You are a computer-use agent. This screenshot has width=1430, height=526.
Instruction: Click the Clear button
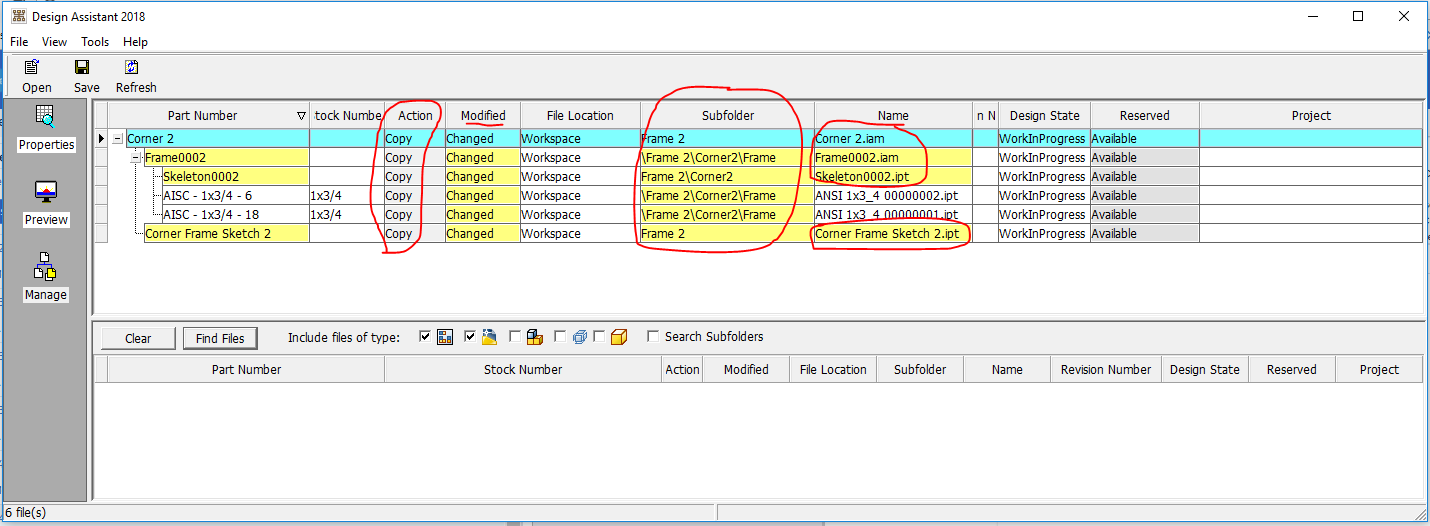pyautogui.click(x=138, y=338)
